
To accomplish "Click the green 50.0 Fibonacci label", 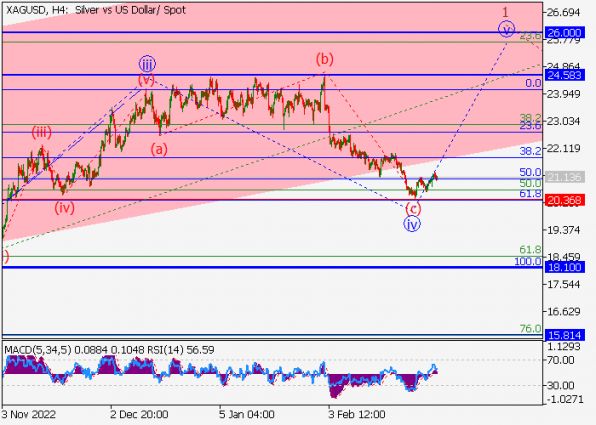I will coord(531,183).
